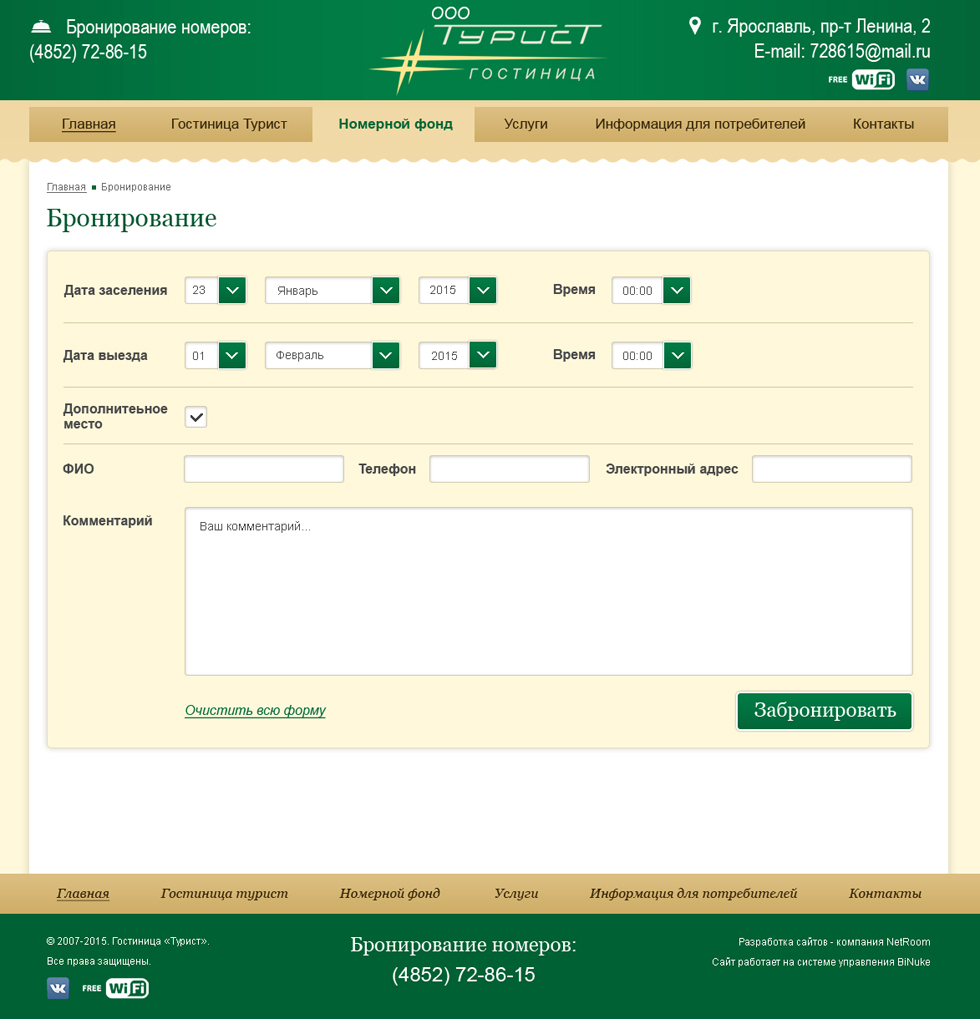Open Информация для потребителей top menu item
Image resolution: width=980 pixels, height=1019 pixels.
point(700,124)
